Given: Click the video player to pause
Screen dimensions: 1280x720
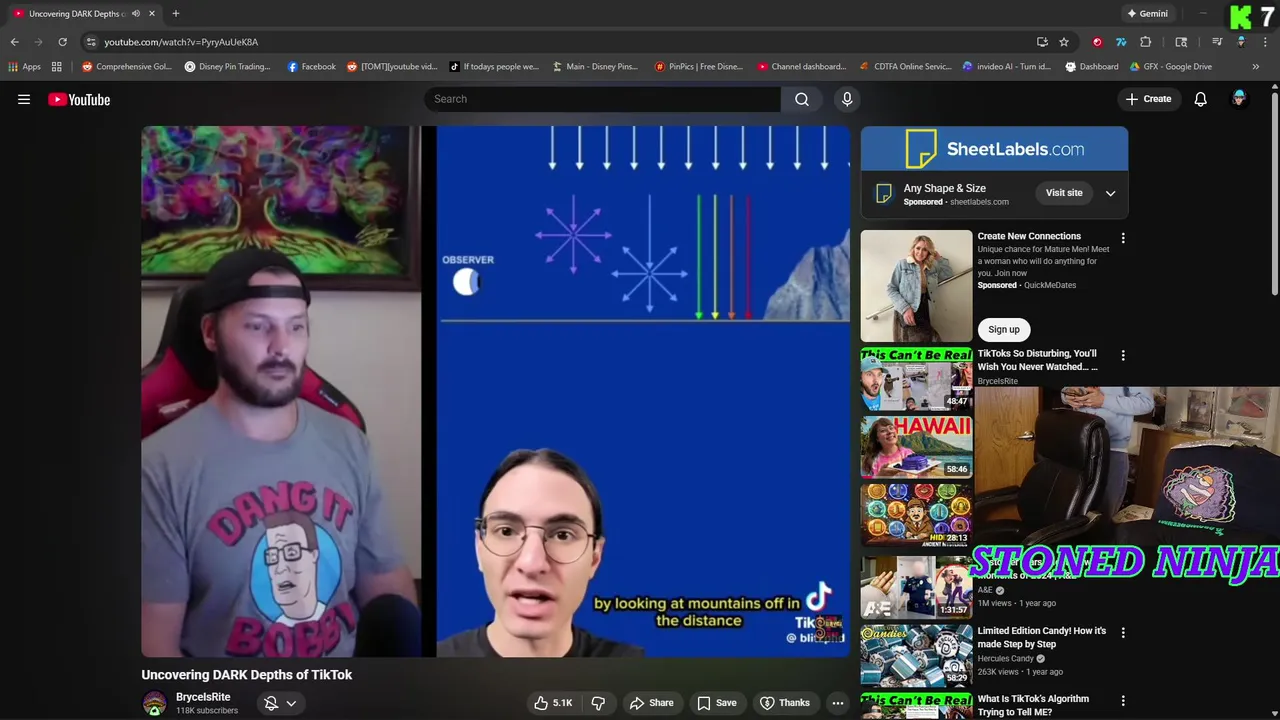Looking at the screenshot, I should pyautogui.click(x=495, y=391).
